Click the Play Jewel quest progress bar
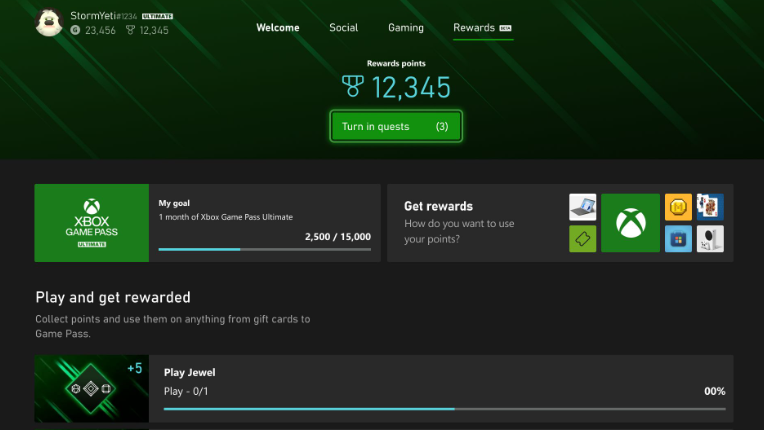Screen dimensions: 764x430 point(444,409)
